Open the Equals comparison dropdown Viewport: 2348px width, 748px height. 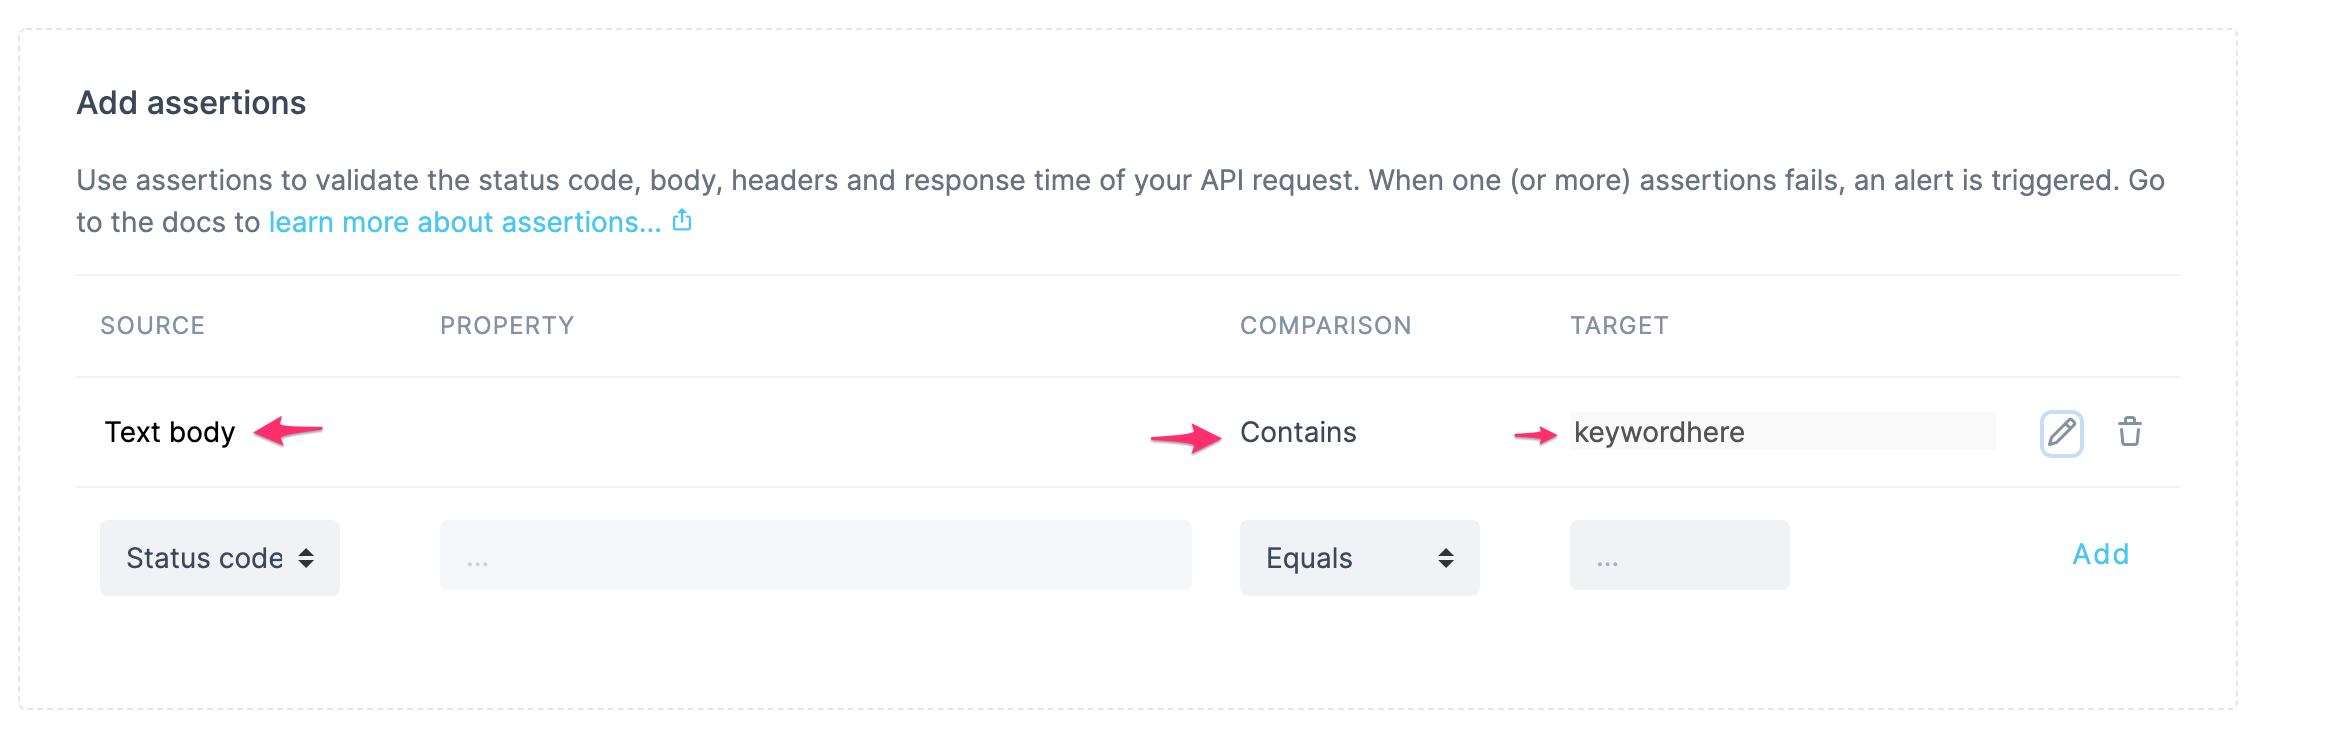point(1358,558)
